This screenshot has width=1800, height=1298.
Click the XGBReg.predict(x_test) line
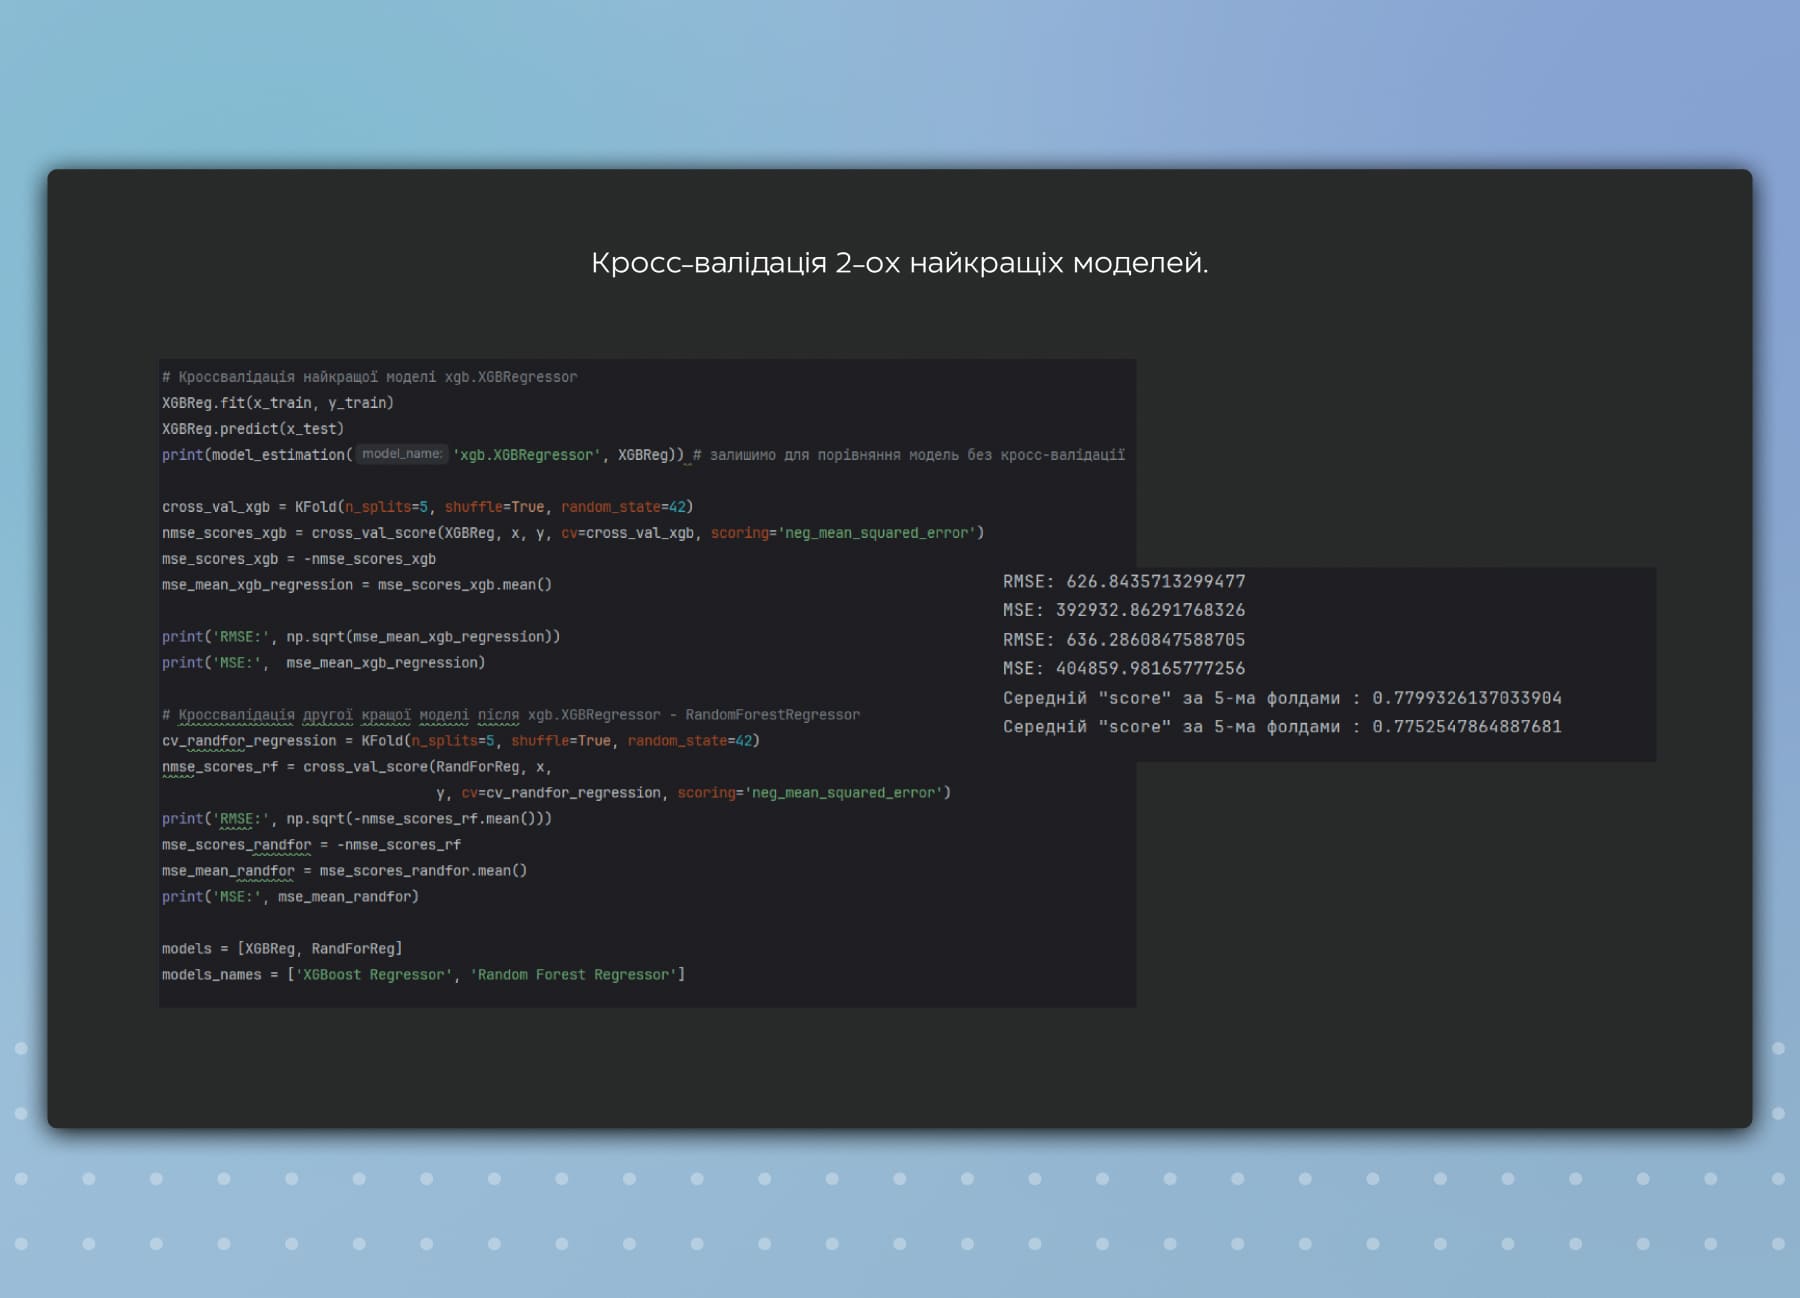(253, 429)
